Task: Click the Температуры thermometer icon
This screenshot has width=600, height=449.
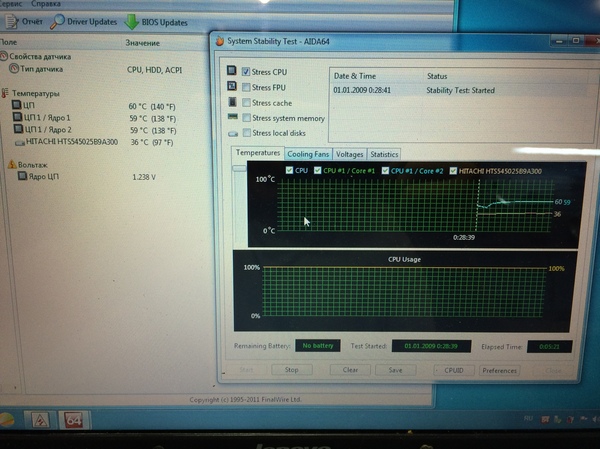Action: 6,93
